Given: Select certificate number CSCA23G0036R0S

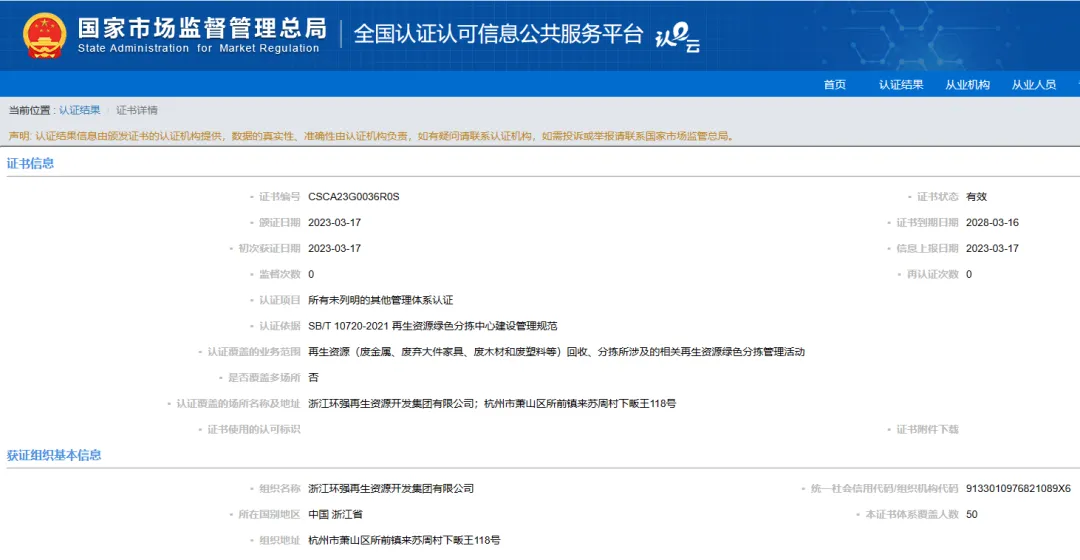Looking at the screenshot, I should tap(353, 197).
